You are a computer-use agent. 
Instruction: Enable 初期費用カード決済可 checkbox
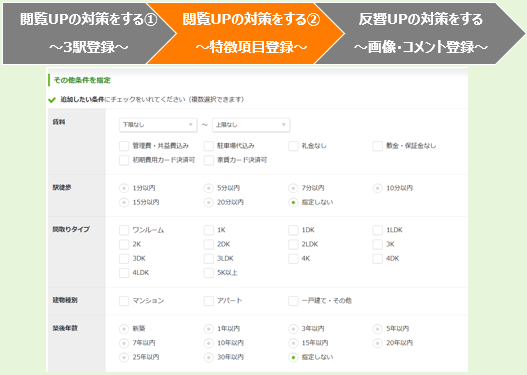[124, 160]
